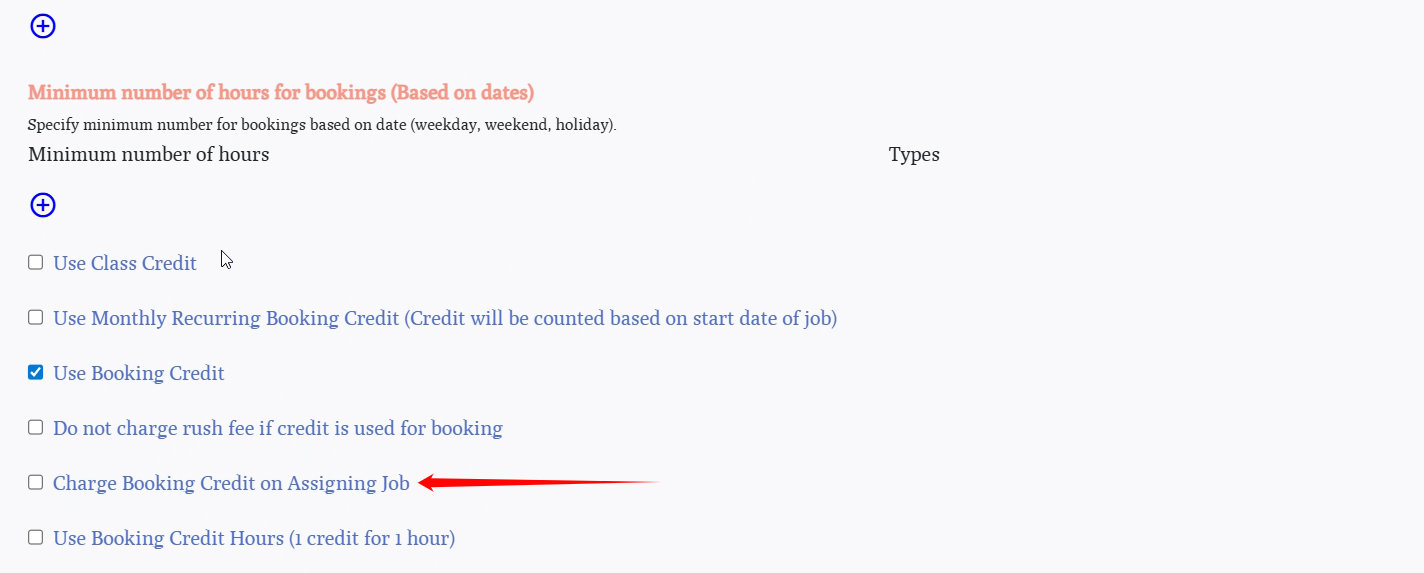Image resolution: width=1424 pixels, height=573 pixels.
Task: Click Charge Booking Credit on Assigning Job text
Action: (231, 484)
